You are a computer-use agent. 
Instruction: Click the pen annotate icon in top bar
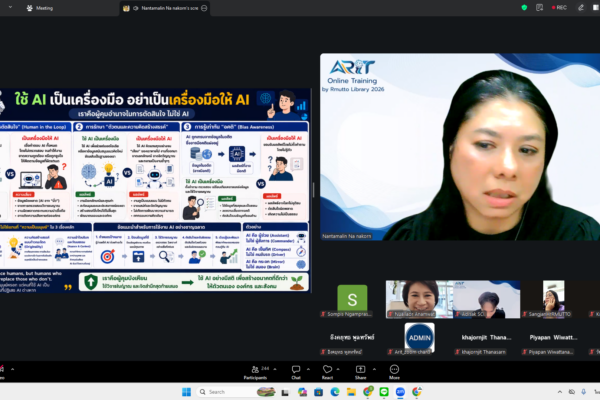(581, 7)
